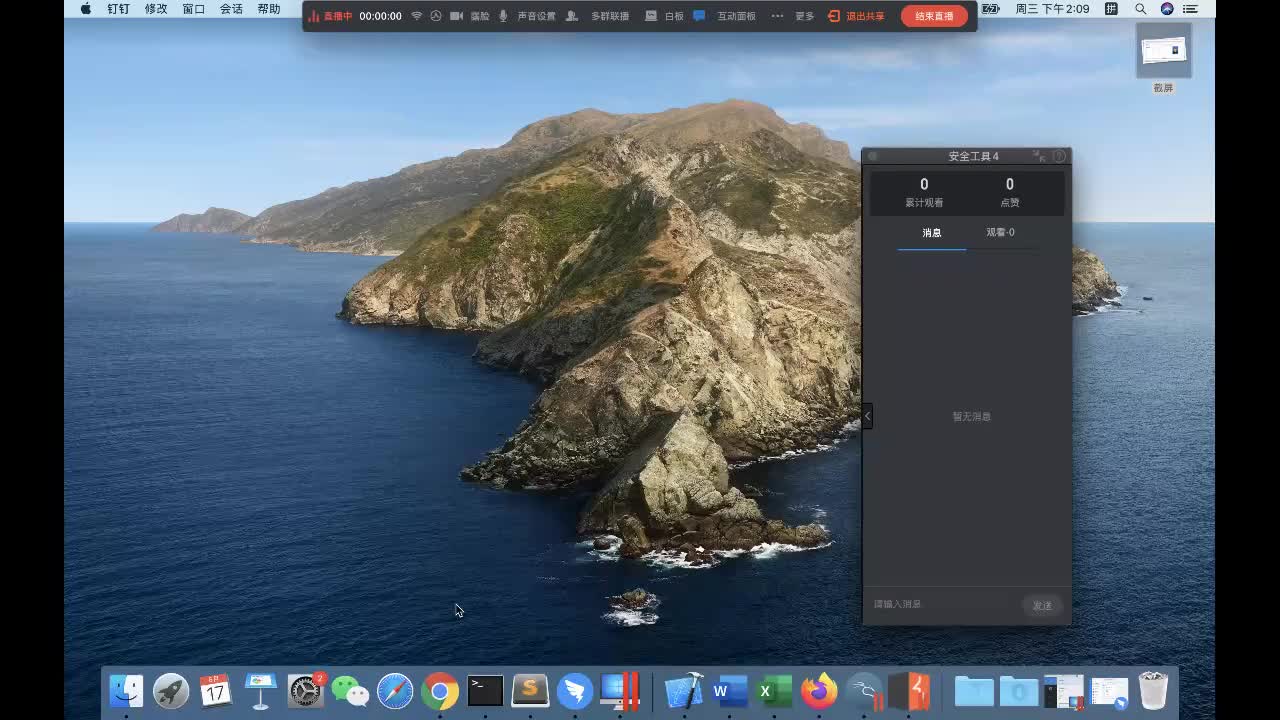The width and height of the screenshot is (1280, 720).
Task: Click the Siri icon in the menu bar
Action: click(x=1167, y=9)
